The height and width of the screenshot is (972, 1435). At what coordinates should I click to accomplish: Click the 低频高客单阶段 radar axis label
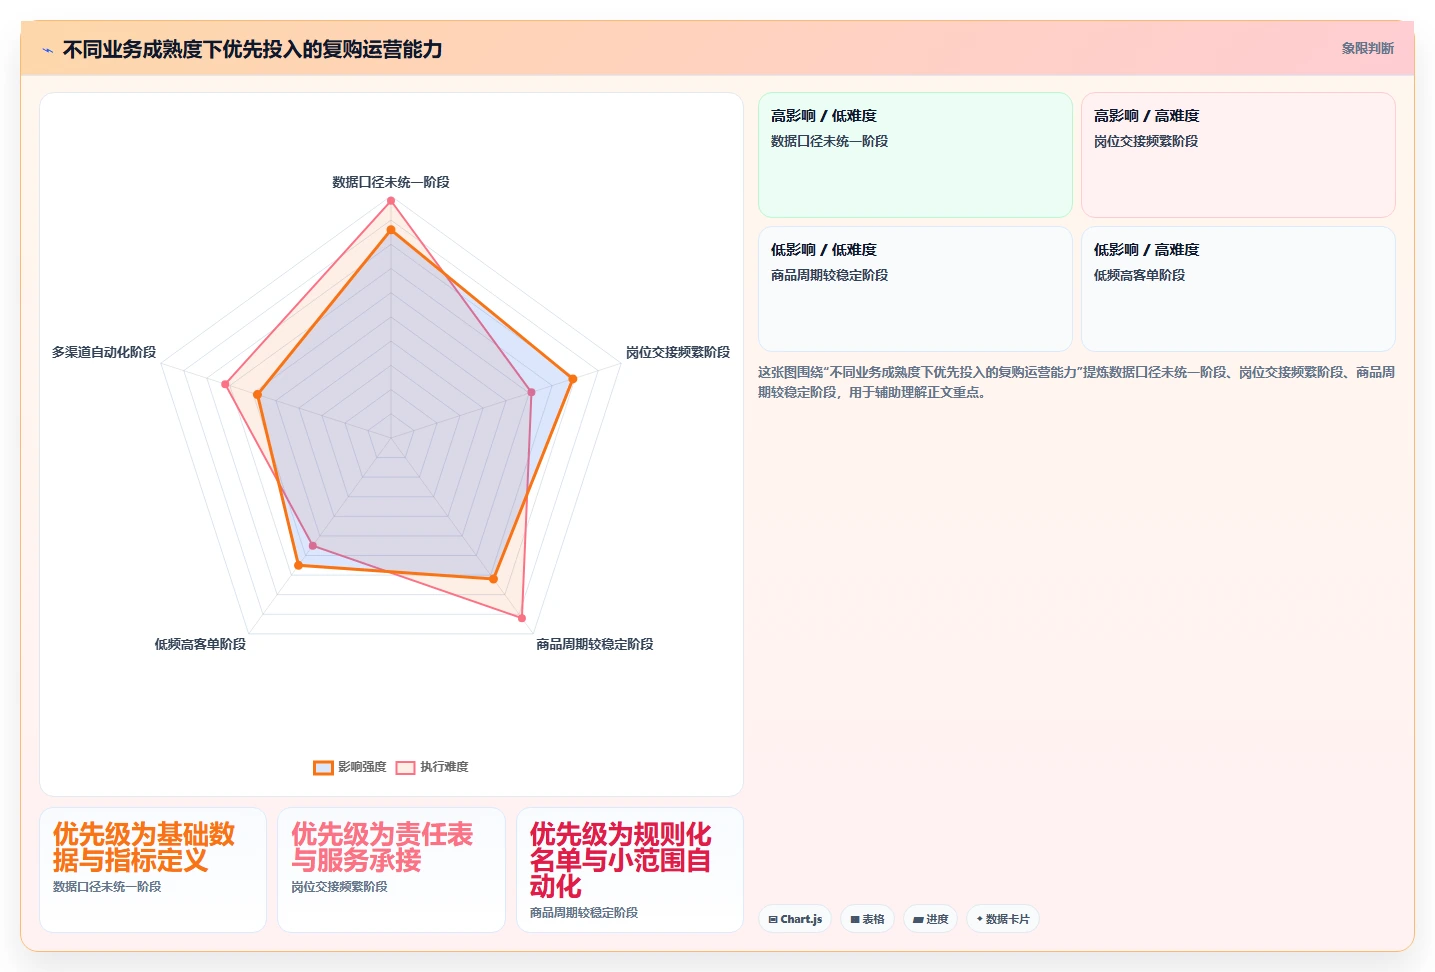(x=200, y=644)
